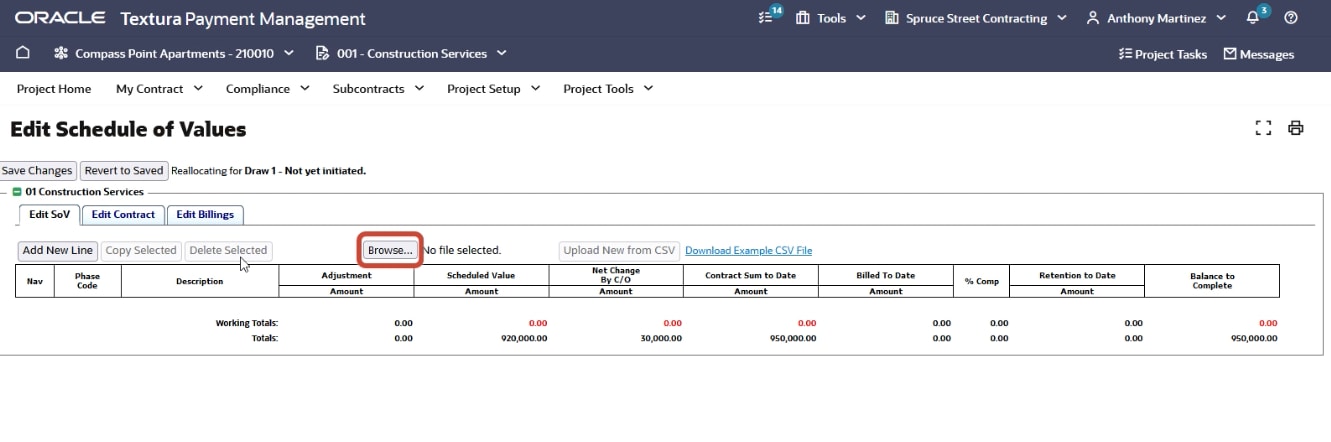The height and width of the screenshot is (442, 1331).
Task: Open the Tools dropdown menu
Action: coord(830,18)
